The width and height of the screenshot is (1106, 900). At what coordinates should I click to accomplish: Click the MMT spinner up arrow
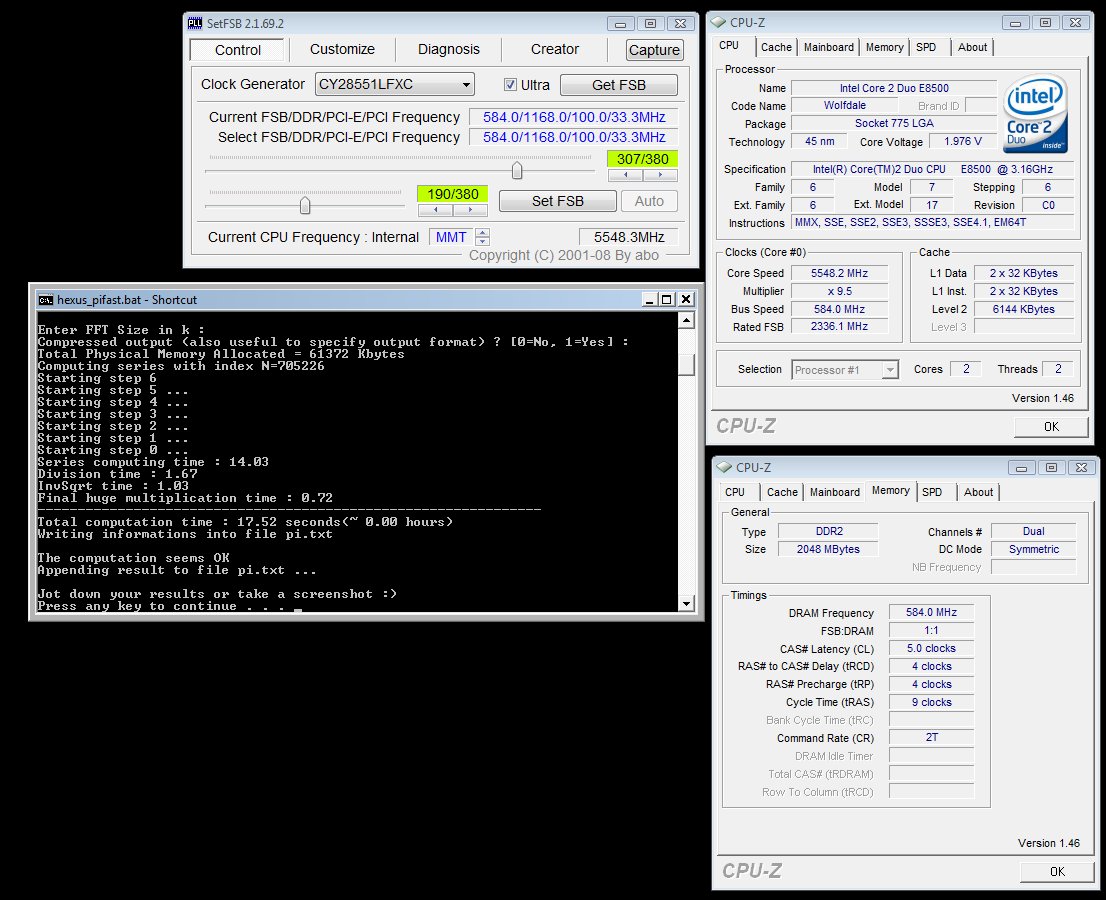pyautogui.click(x=482, y=233)
